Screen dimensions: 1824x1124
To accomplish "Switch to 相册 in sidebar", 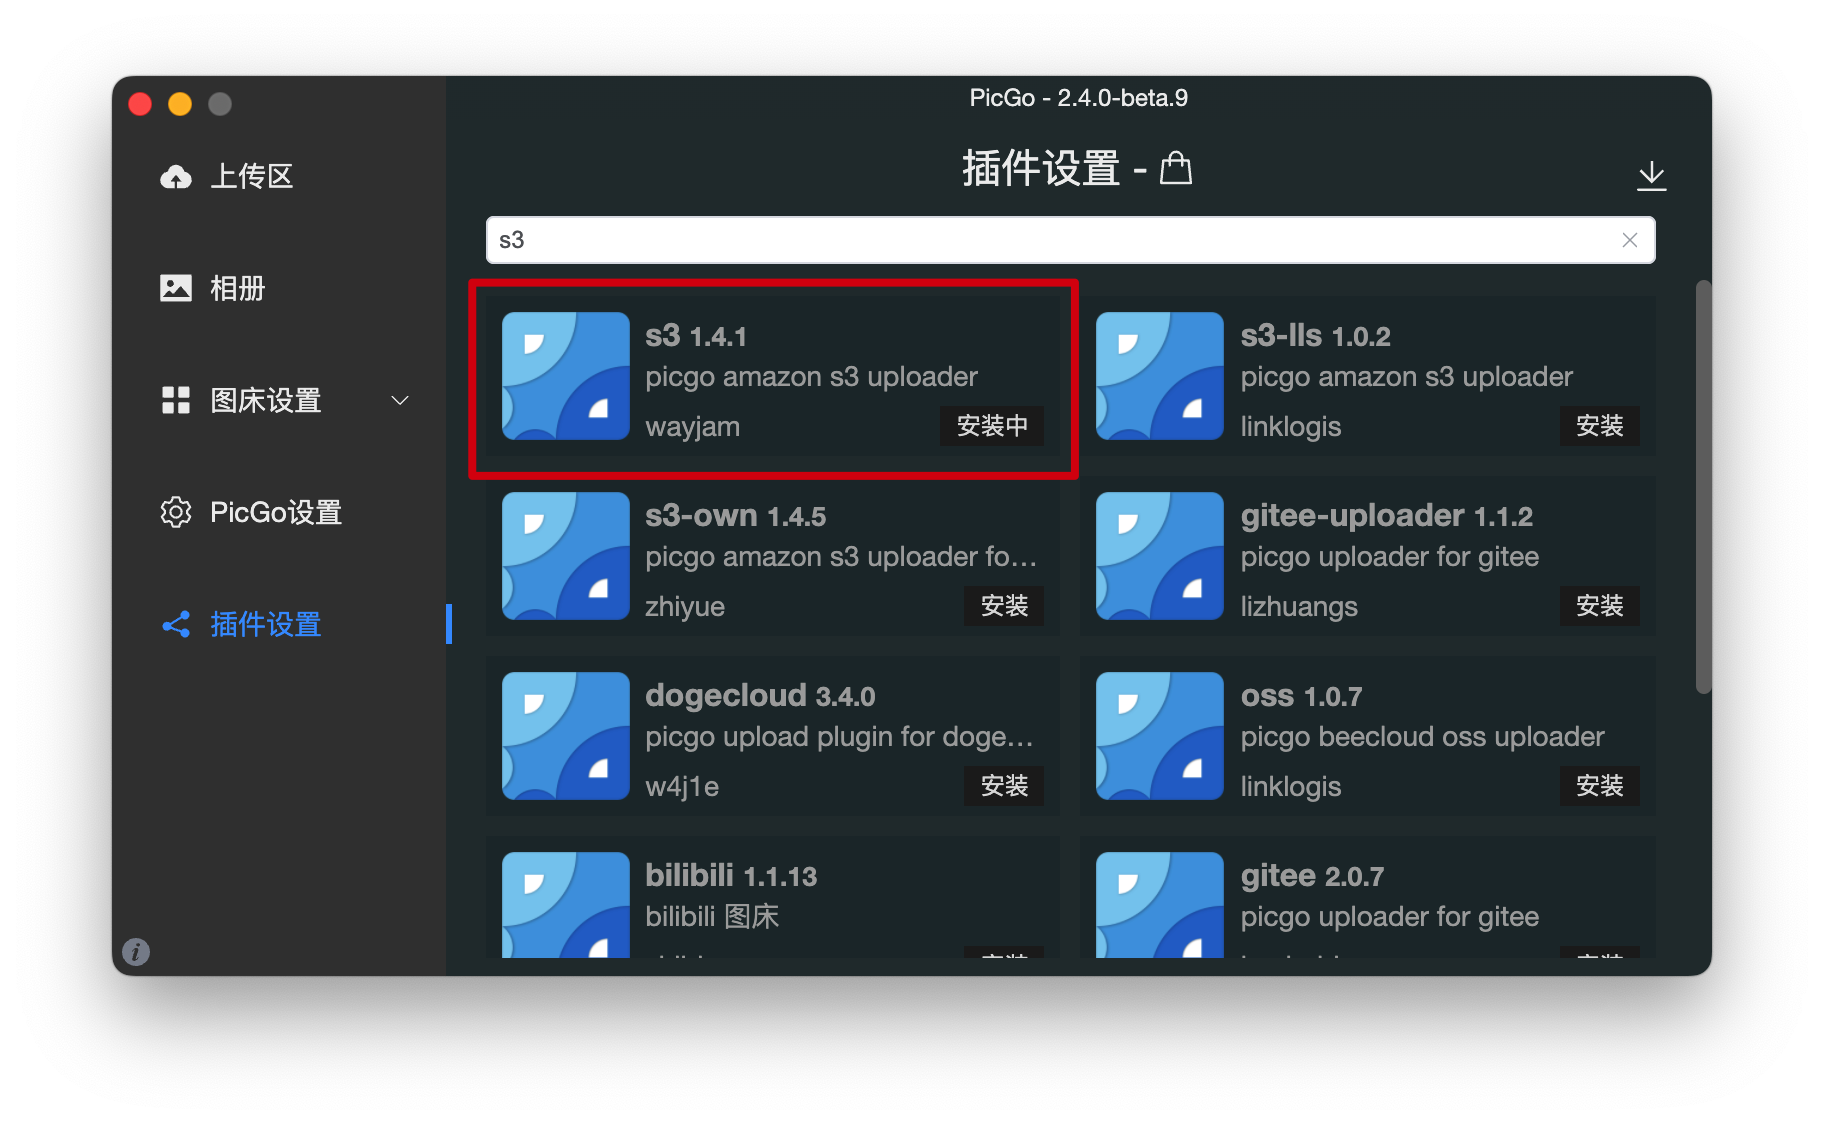I will 238,289.
